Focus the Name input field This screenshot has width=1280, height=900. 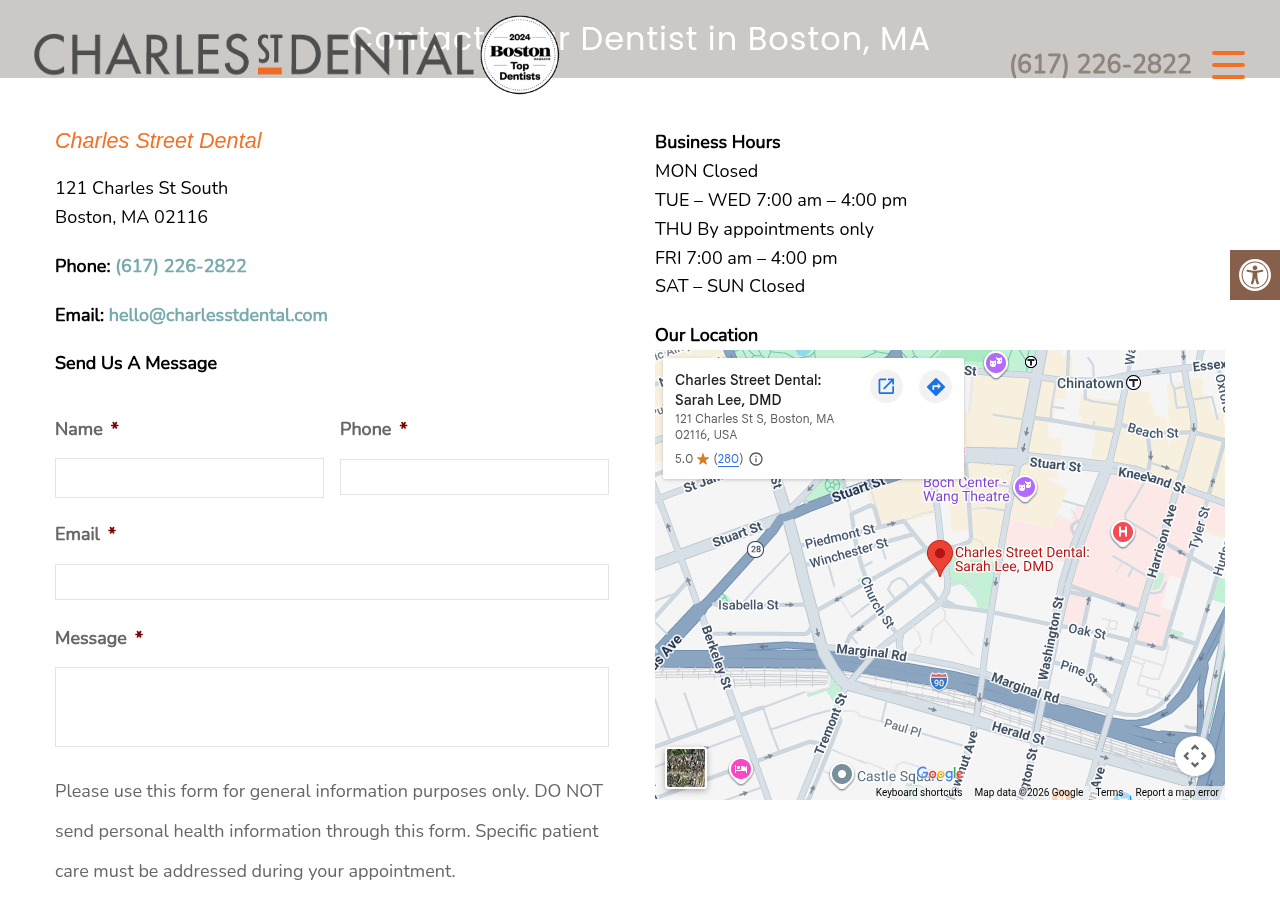(x=189, y=478)
